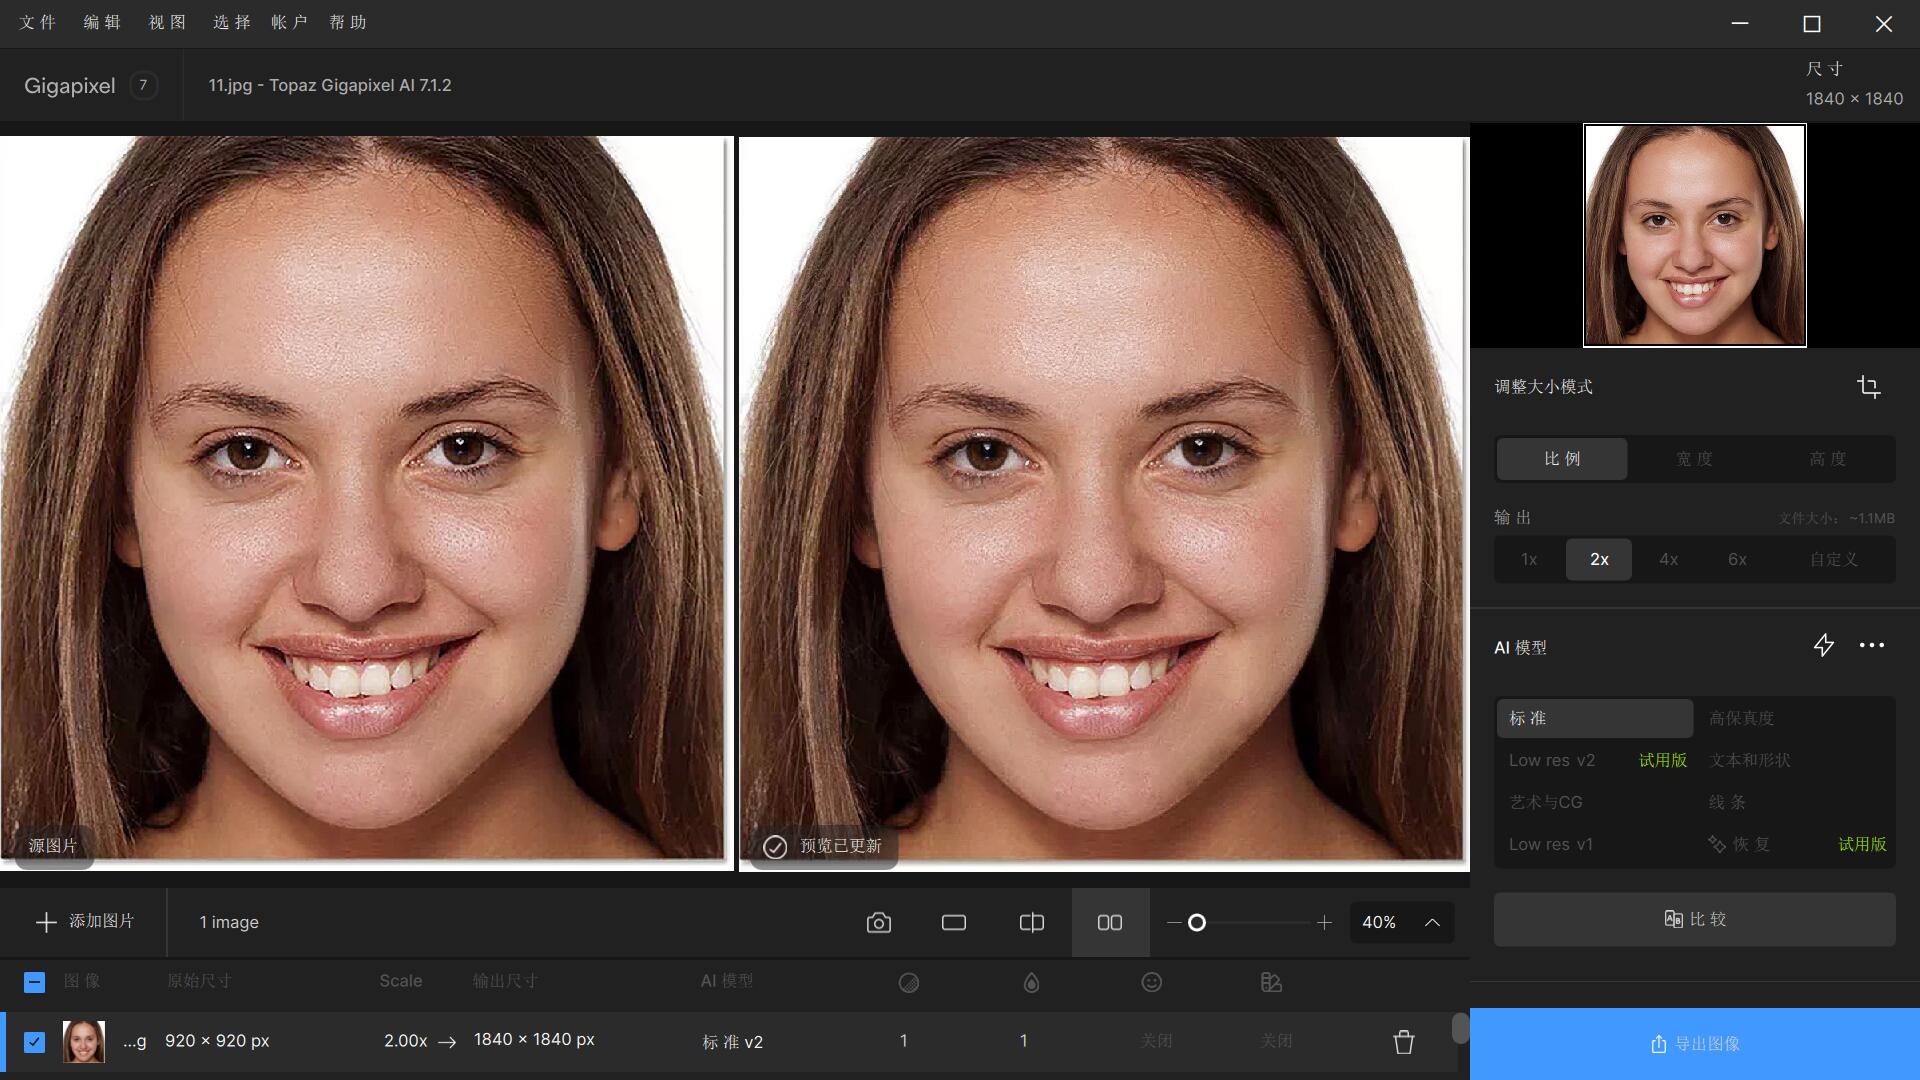Image resolution: width=1920 pixels, height=1080 pixels.
Task: Open the 40% zoom level dropdown
Action: coord(1401,923)
